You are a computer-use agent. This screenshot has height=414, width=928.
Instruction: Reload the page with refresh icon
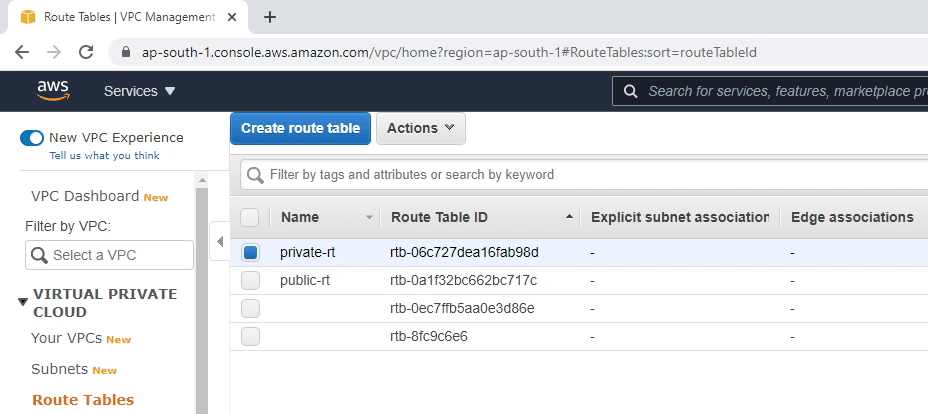click(x=86, y=52)
